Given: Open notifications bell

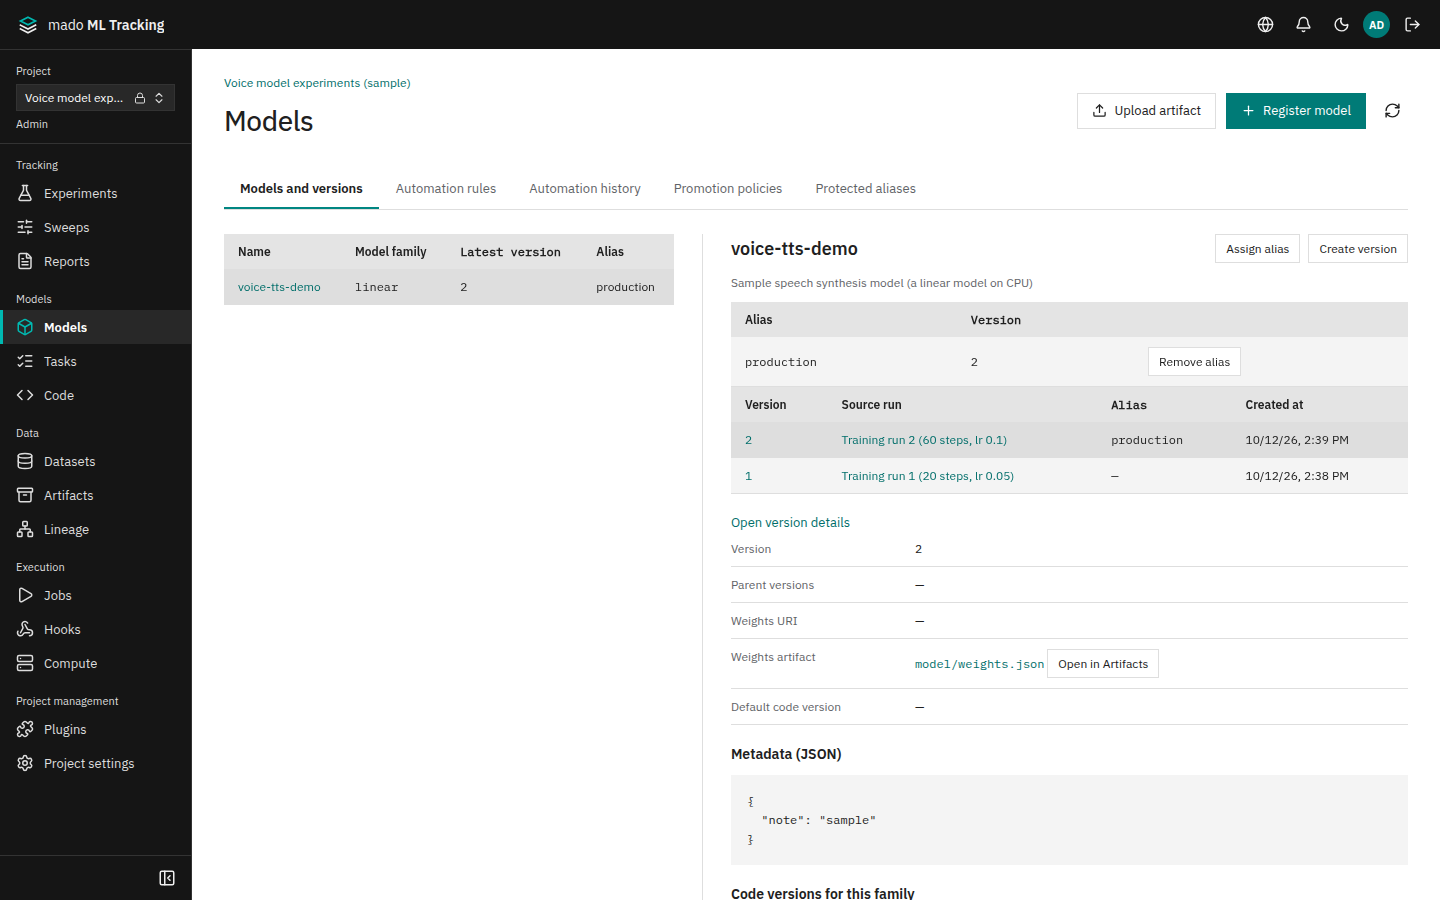Looking at the screenshot, I should click(1303, 25).
